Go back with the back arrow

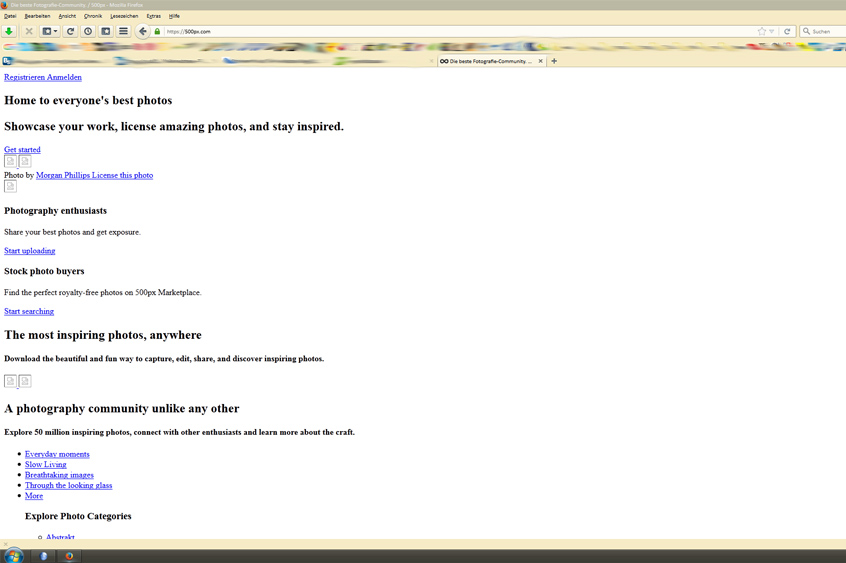coord(142,31)
